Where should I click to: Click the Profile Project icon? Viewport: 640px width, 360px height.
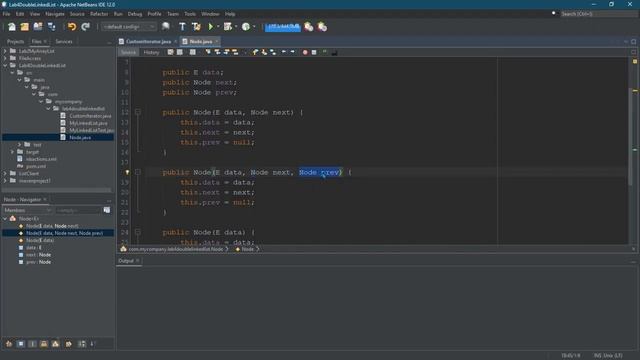[246, 27]
